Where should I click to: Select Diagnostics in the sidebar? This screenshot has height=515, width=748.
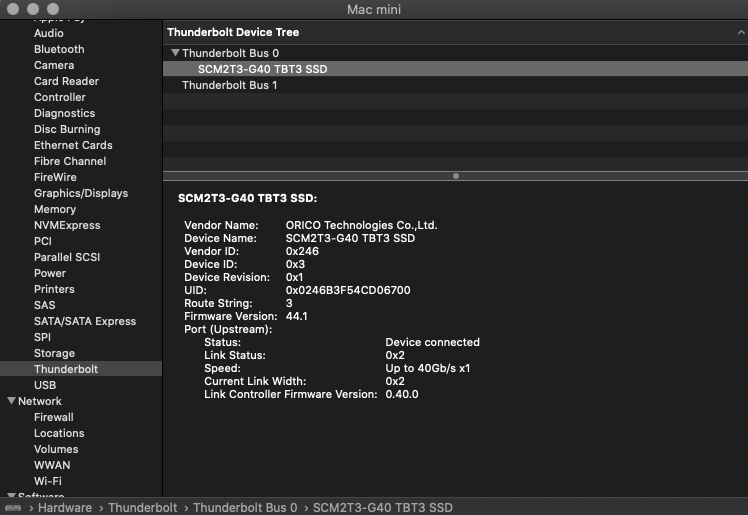[64, 113]
